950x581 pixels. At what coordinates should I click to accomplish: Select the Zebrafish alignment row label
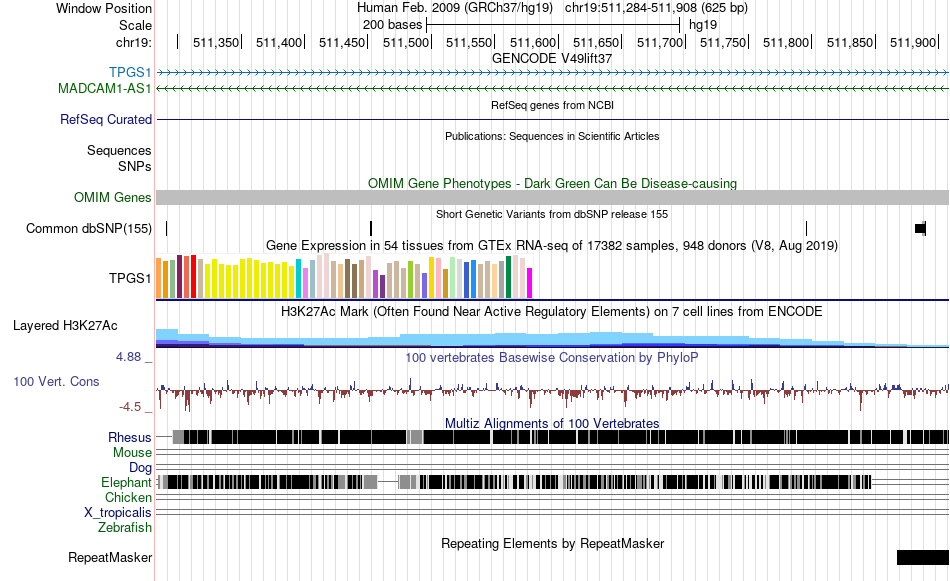(x=125, y=528)
